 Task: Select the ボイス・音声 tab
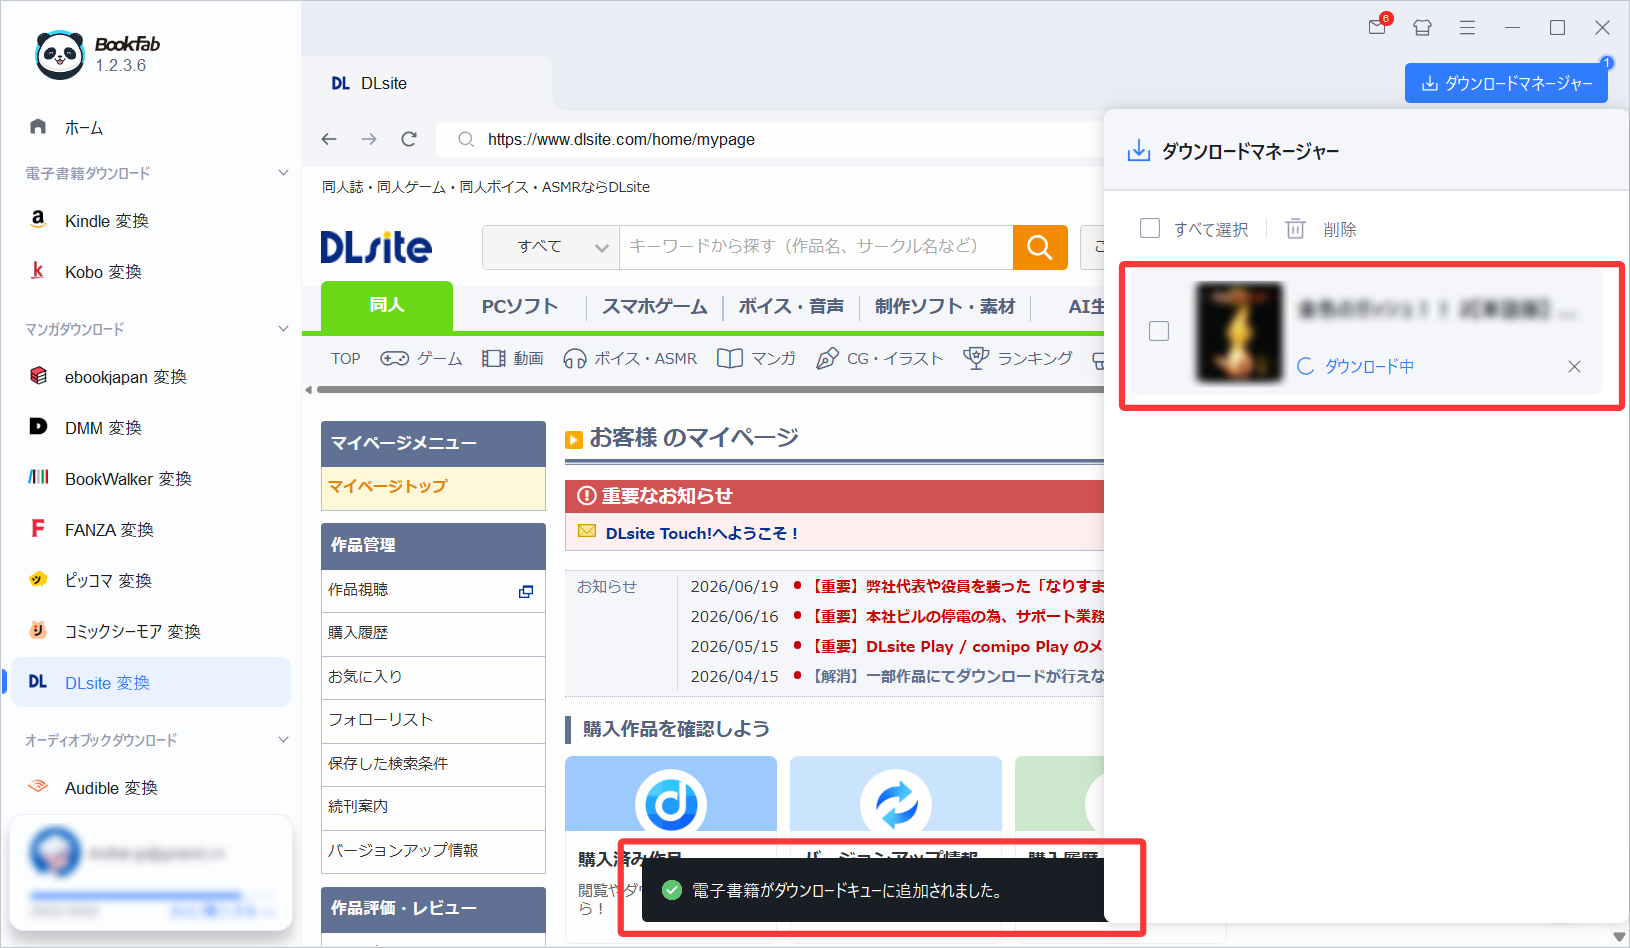tap(791, 307)
